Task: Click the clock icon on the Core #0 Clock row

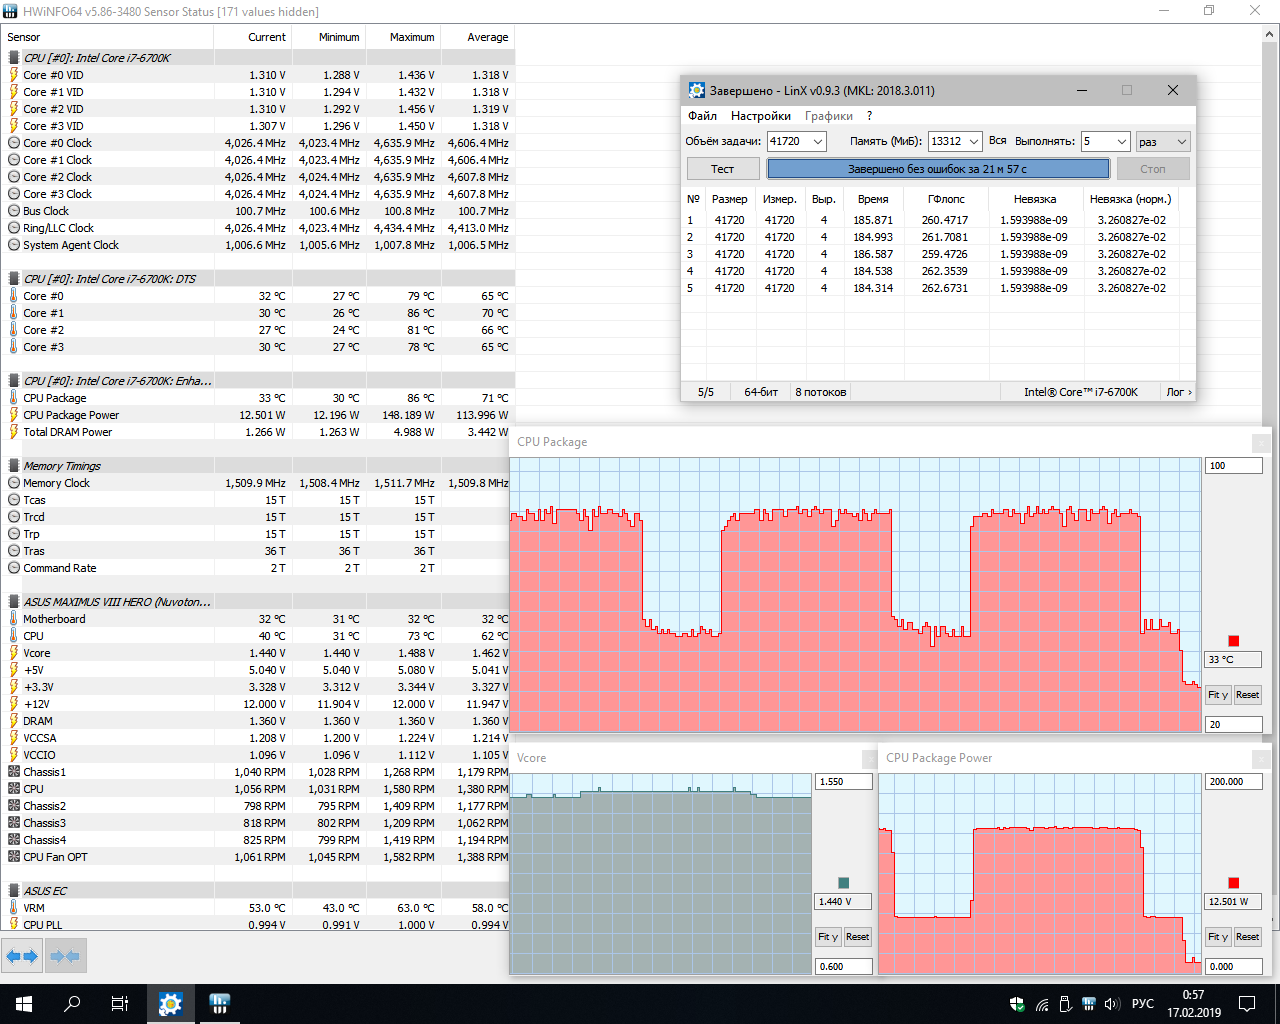Action: tap(14, 143)
